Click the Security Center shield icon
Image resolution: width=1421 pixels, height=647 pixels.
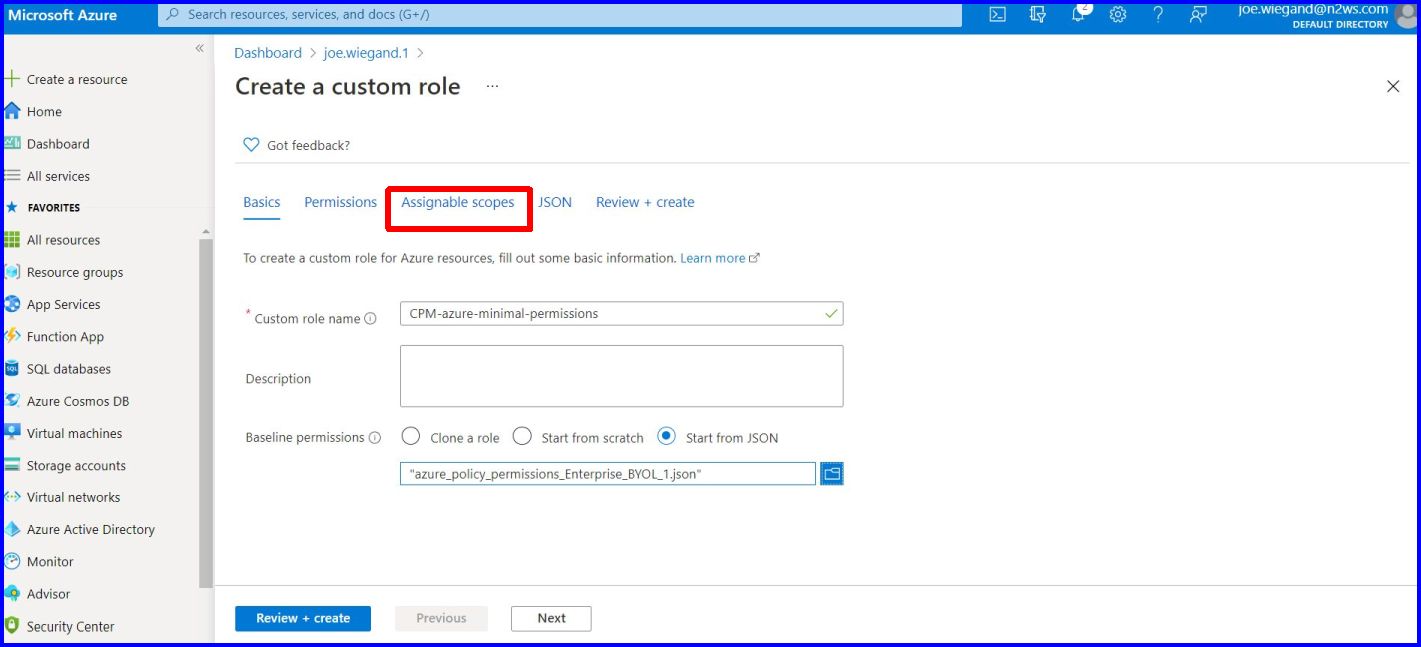tap(12, 626)
